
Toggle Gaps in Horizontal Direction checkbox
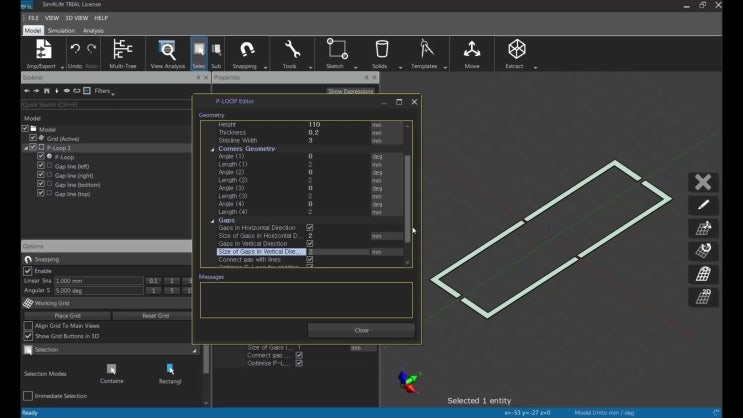pos(310,228)
